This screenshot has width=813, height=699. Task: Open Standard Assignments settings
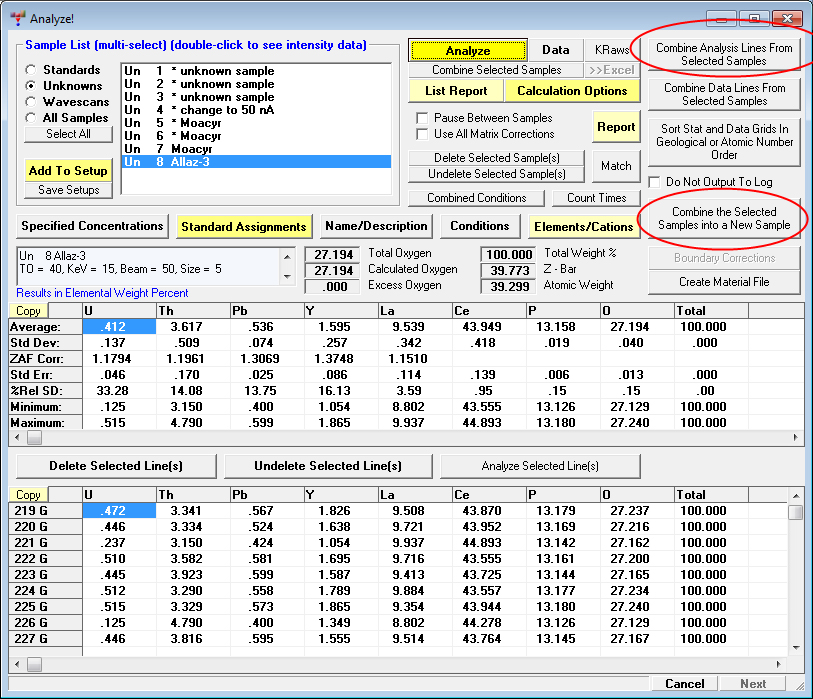point(244,226)
